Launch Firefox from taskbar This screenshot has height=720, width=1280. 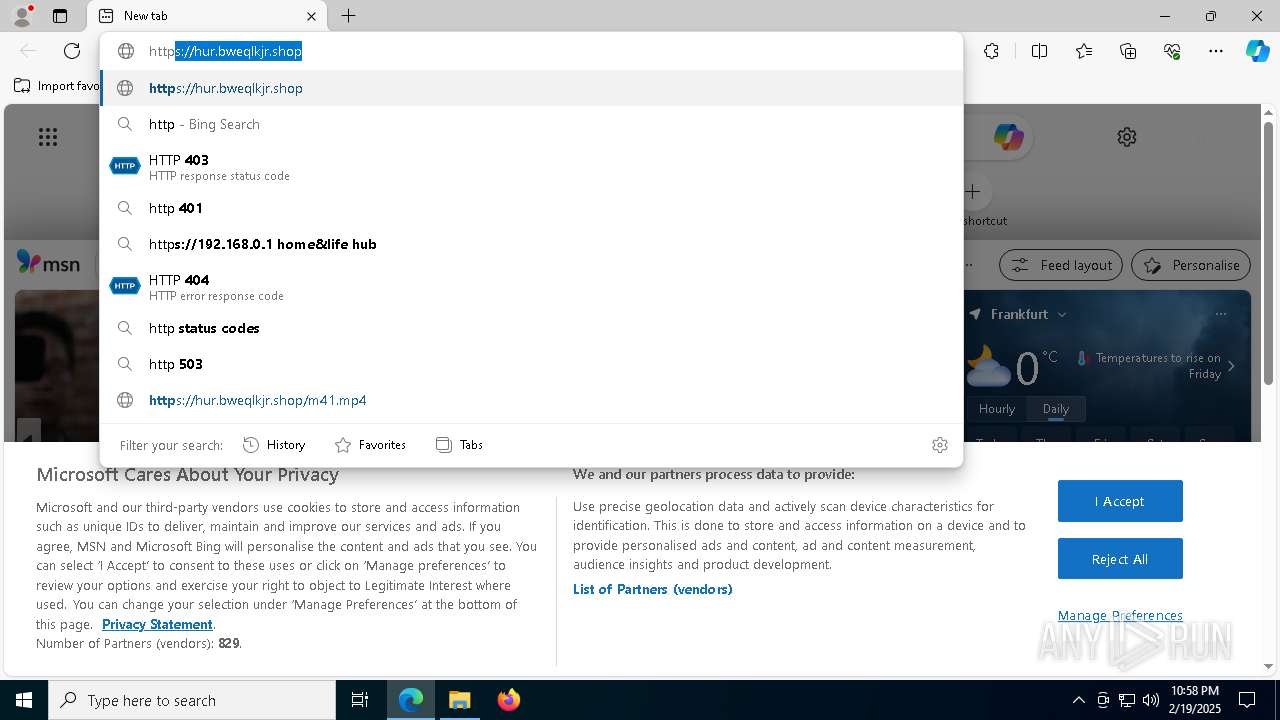(x=509, y=700)
